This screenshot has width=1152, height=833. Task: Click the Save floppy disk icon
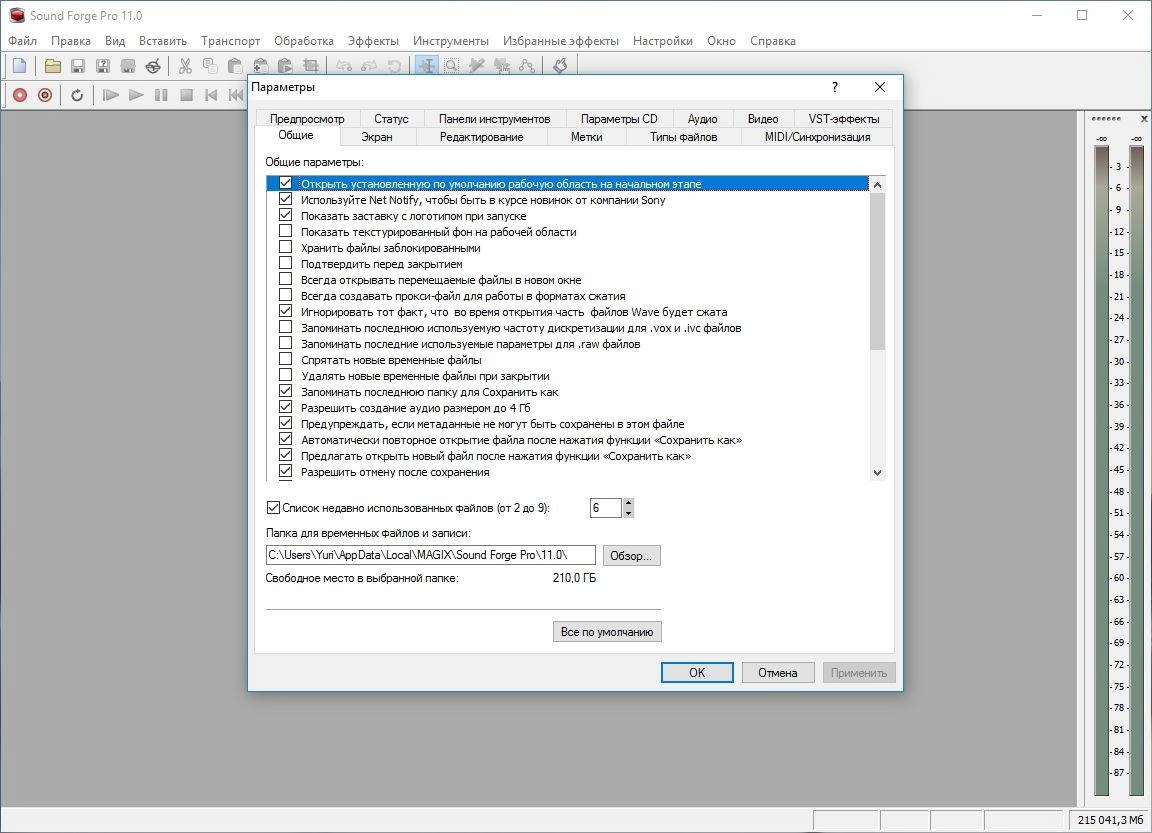pos(78,66)
